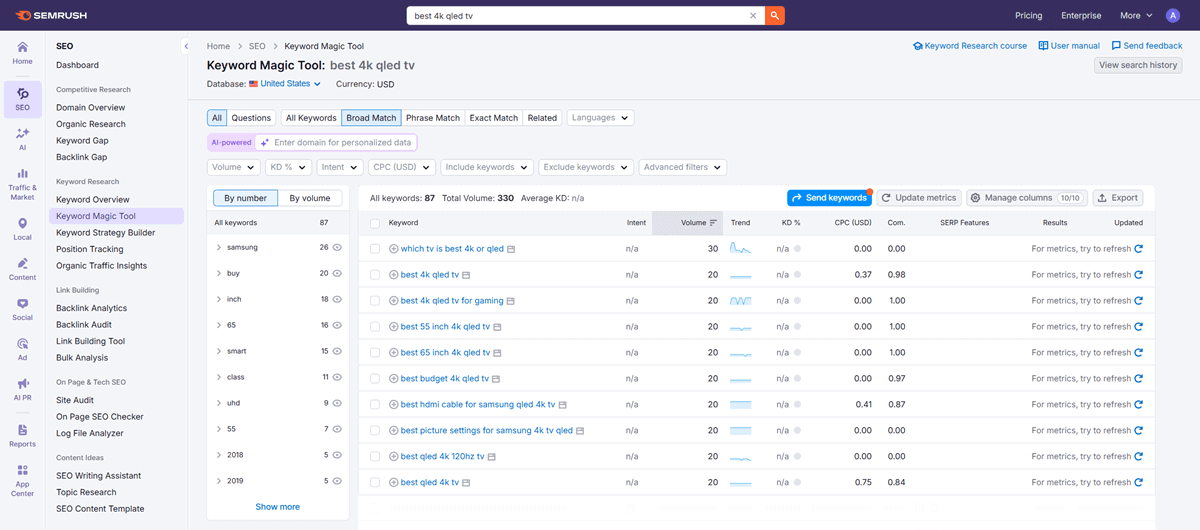Open SERP view for 'best 65 inch 4k qled tv'
Screen dimensions: 1200x530
coord(499,353)
